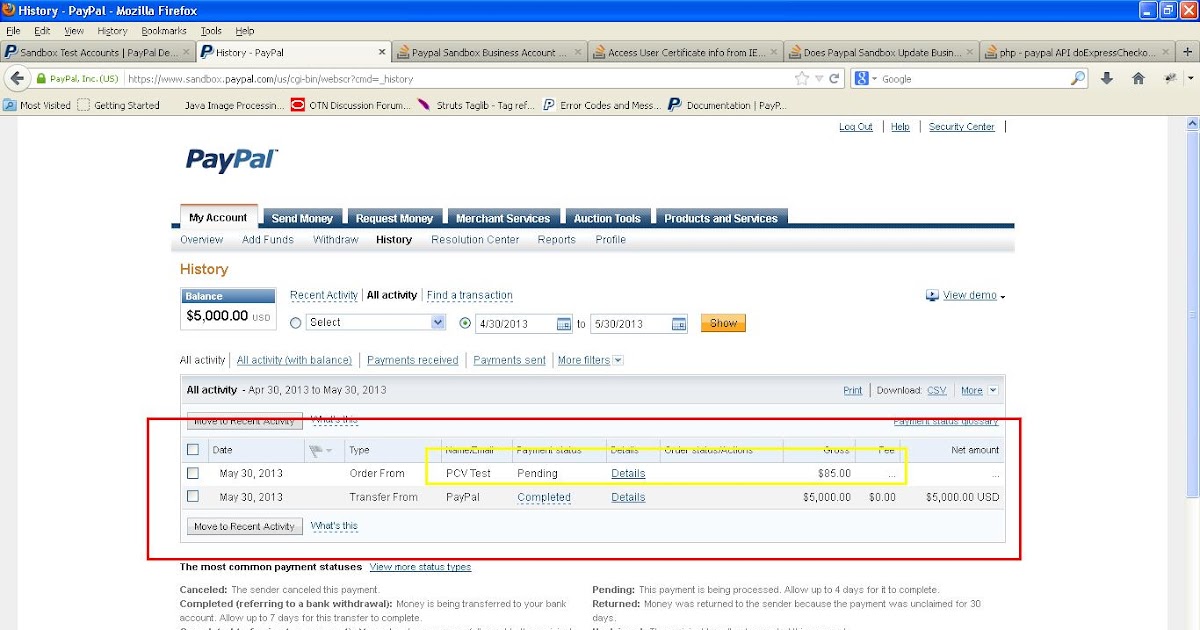Open the Reports subtab

pos(557,240)
